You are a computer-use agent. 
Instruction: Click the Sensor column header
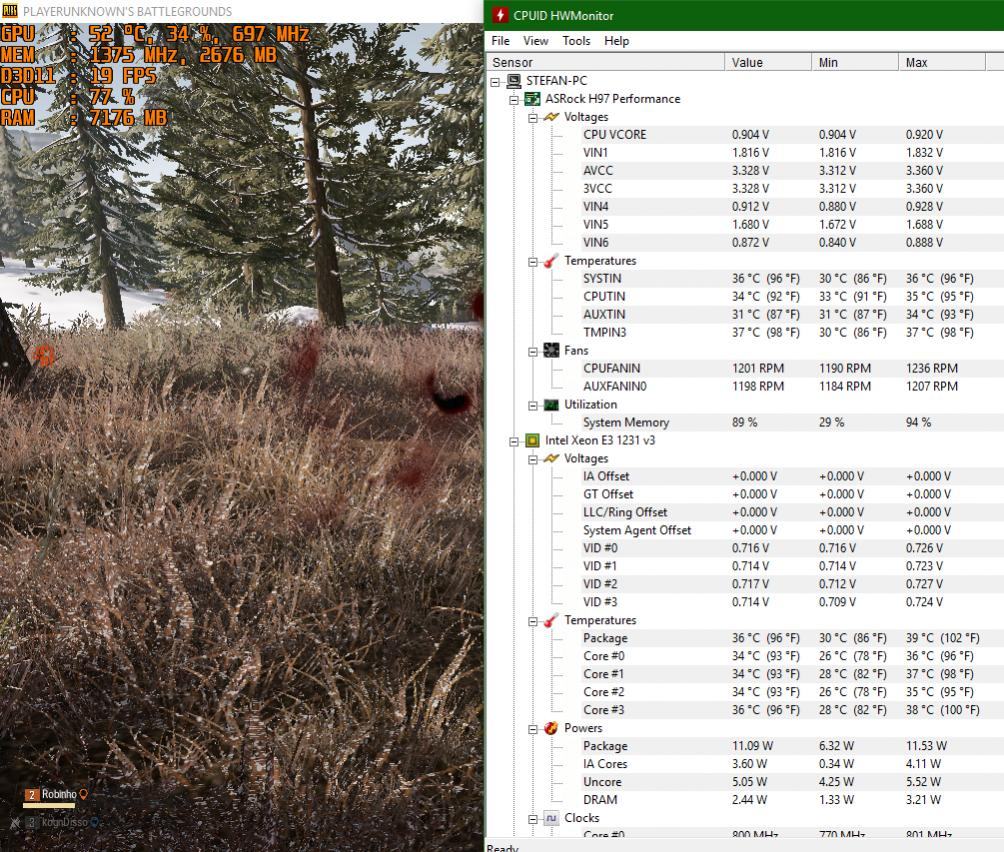(606, 62)
